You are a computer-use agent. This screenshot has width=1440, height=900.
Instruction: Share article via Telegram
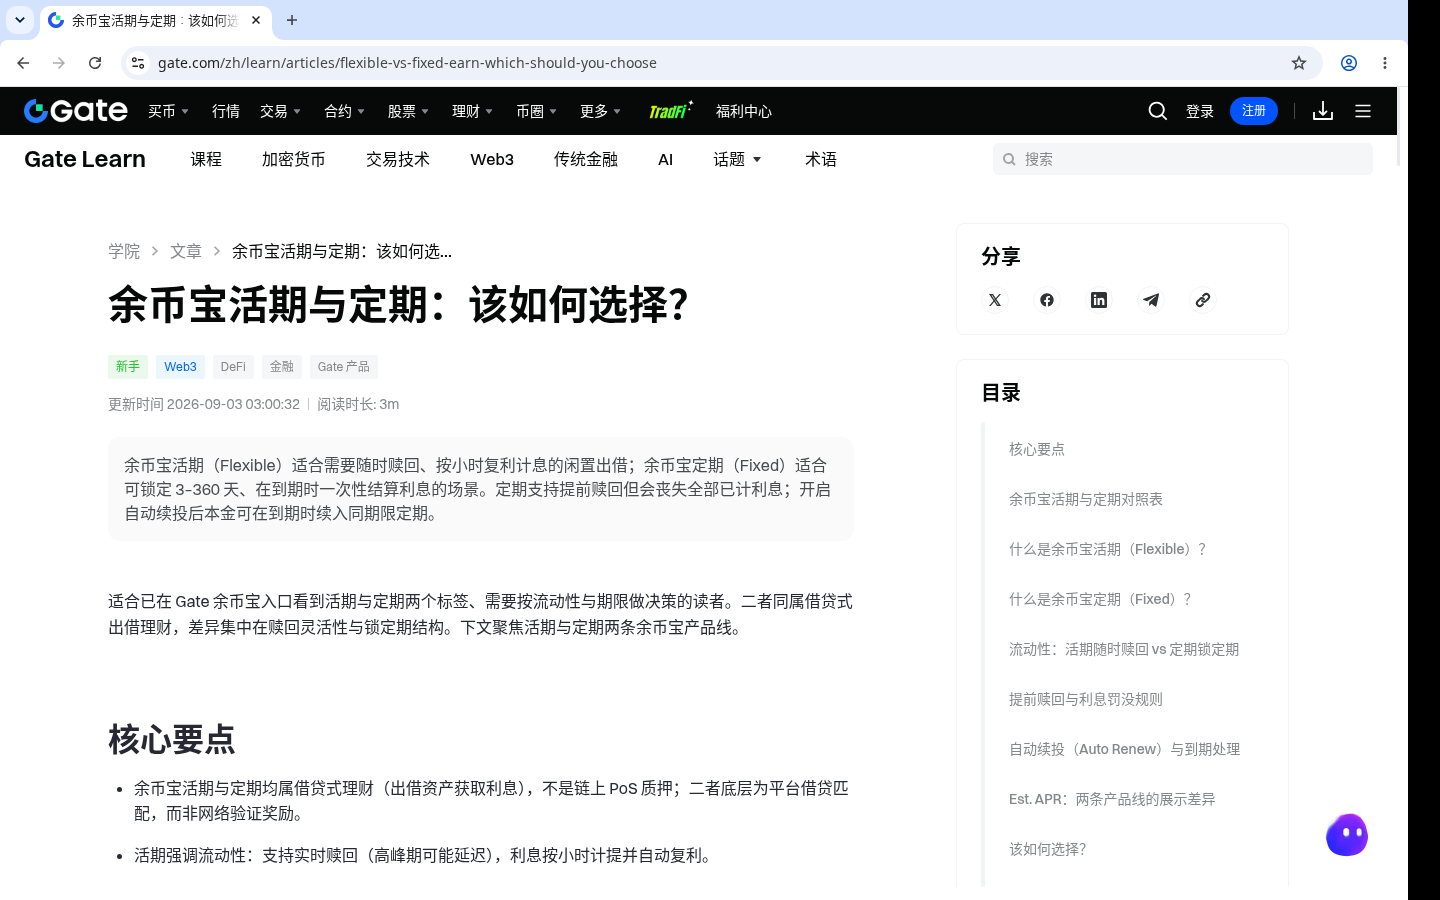point(1151,300)
